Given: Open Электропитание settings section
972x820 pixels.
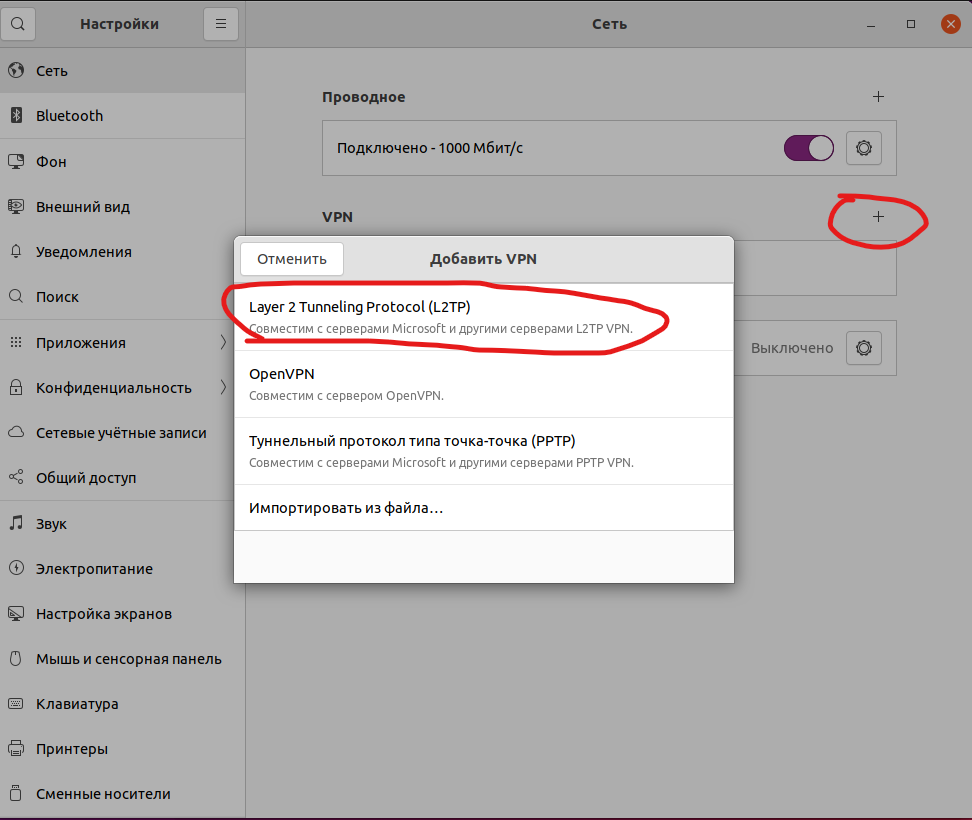Looking at the screenshot, I should click(x=94, y=569).
